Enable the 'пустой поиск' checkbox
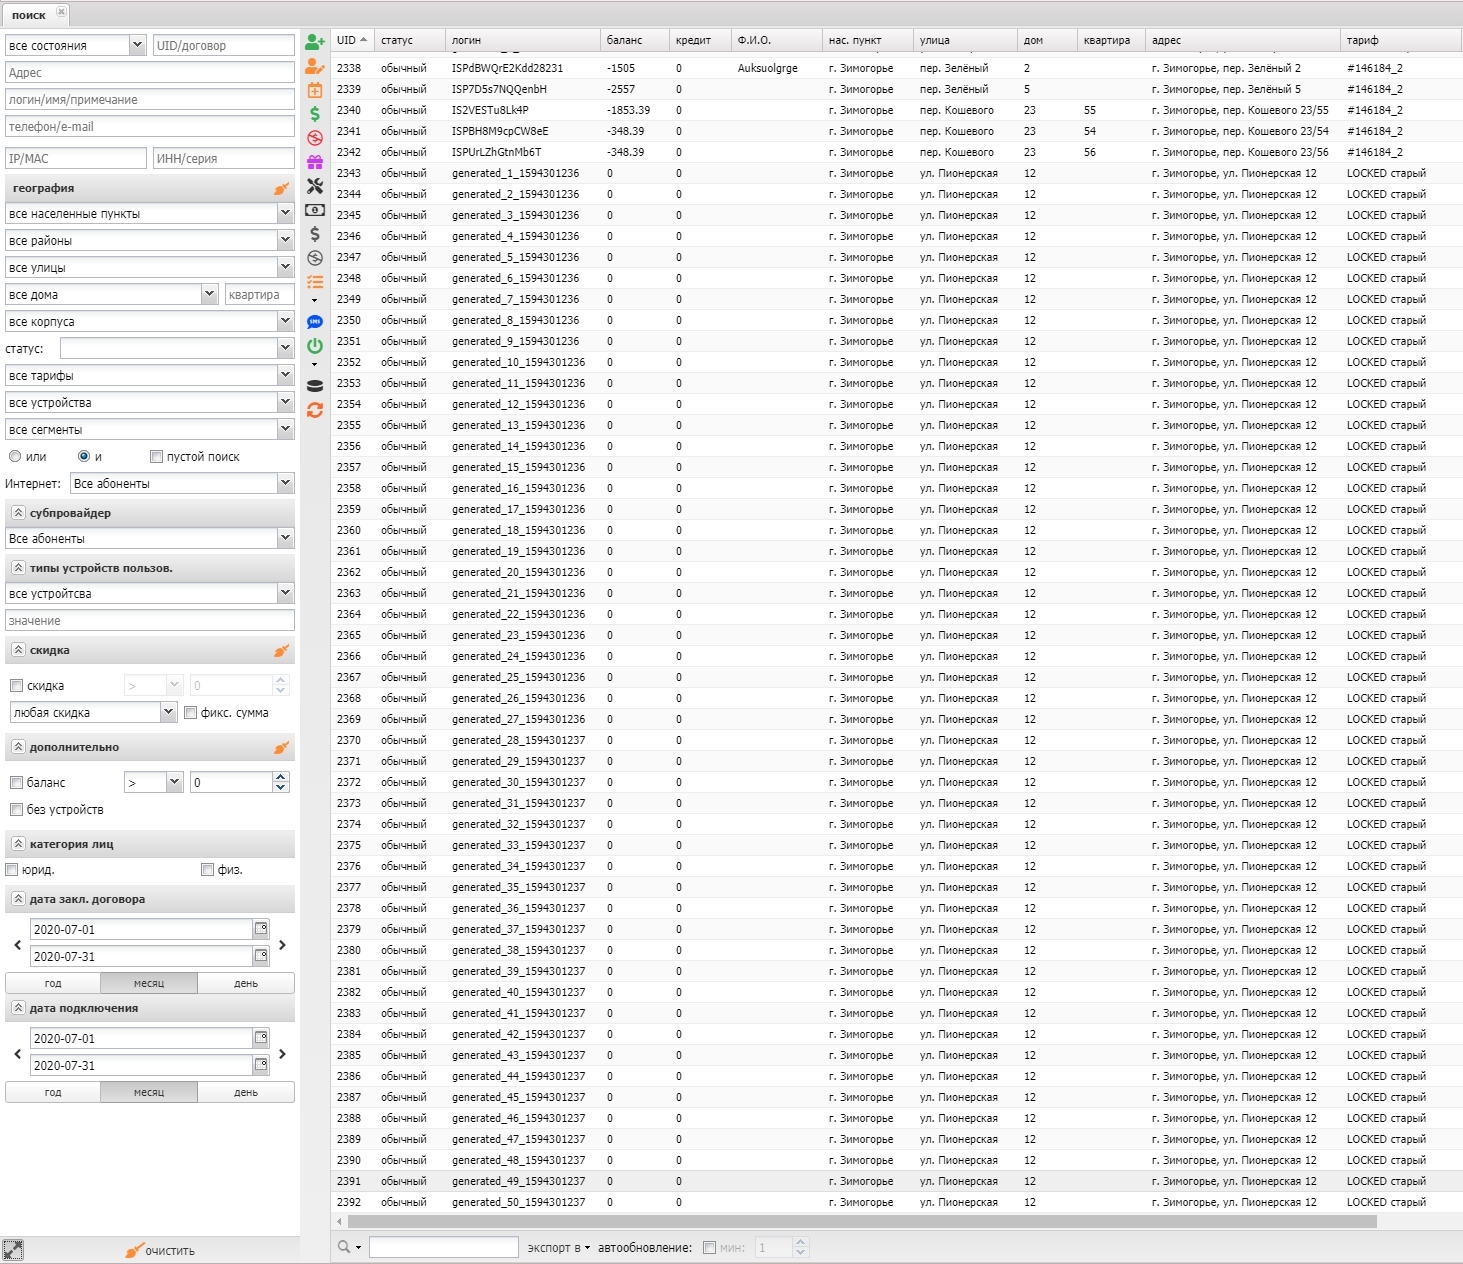Viewport: 1463px width, 1264px height. [x=156, y=457]
